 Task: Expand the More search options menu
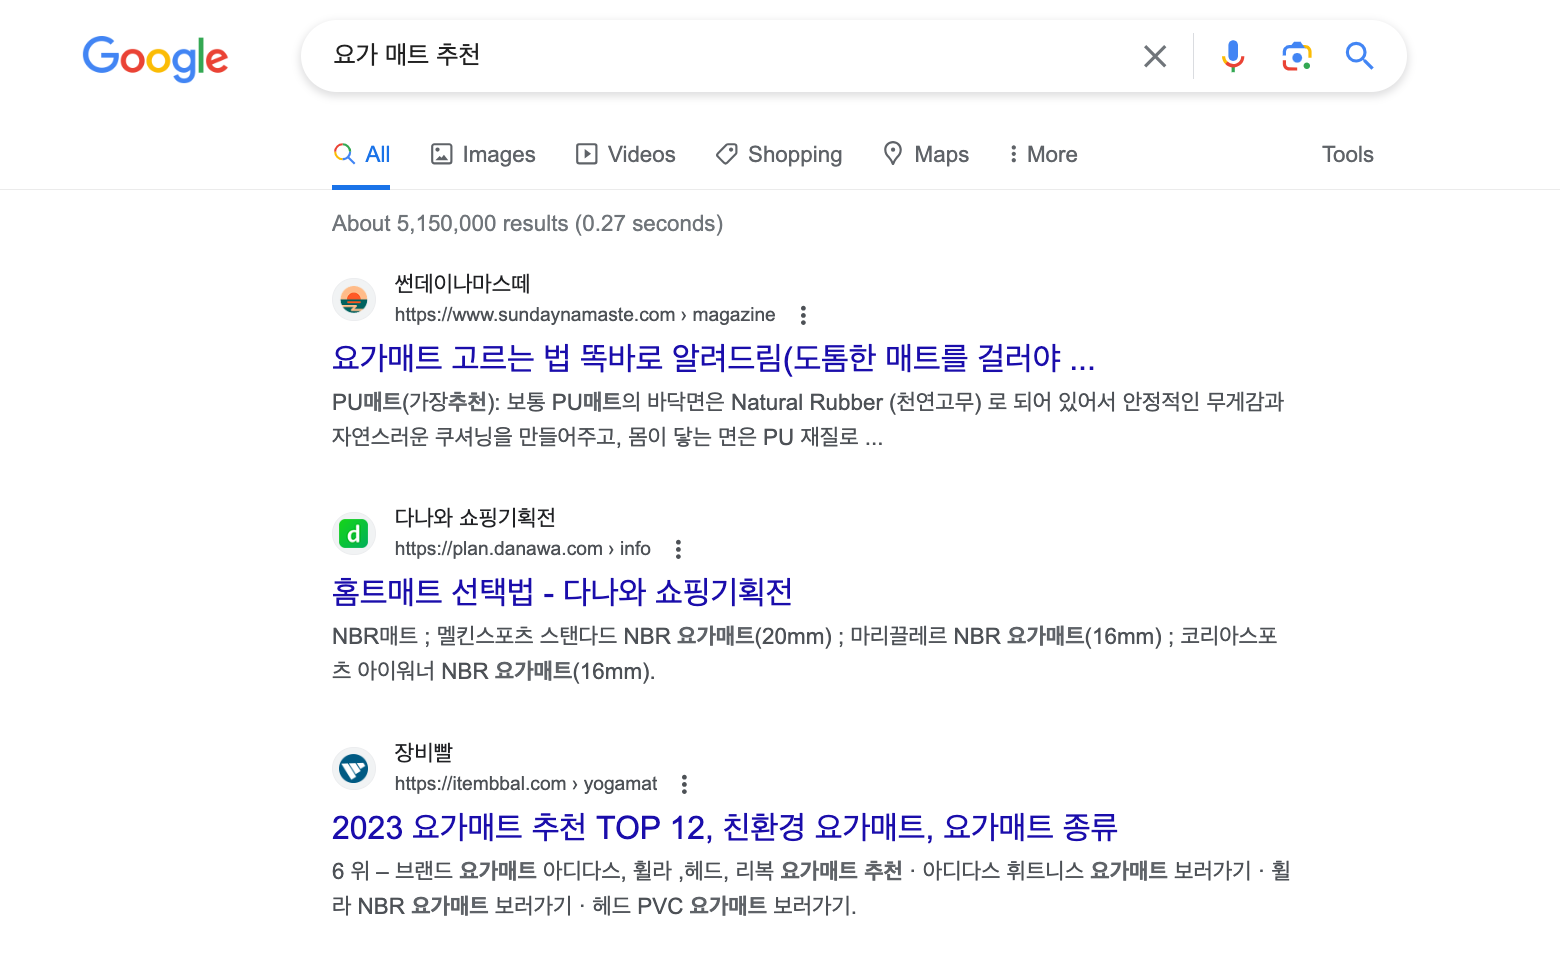pyautogui.click(x=1042, y=154)
